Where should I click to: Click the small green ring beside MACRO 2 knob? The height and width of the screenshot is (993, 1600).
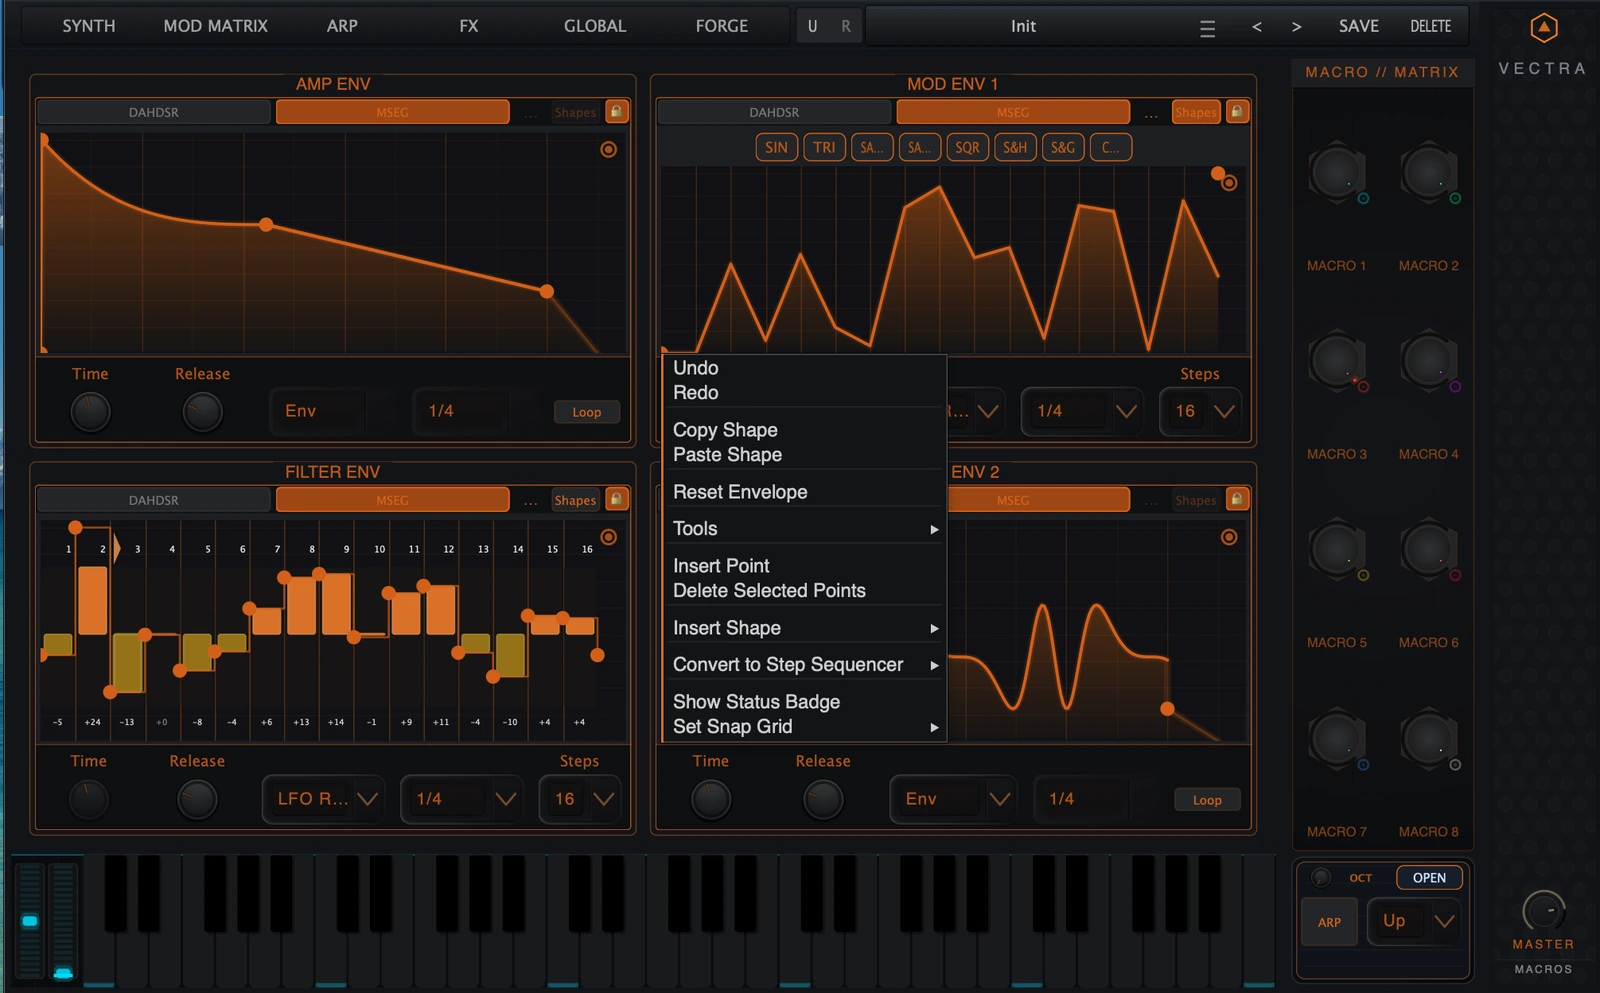1455,199
